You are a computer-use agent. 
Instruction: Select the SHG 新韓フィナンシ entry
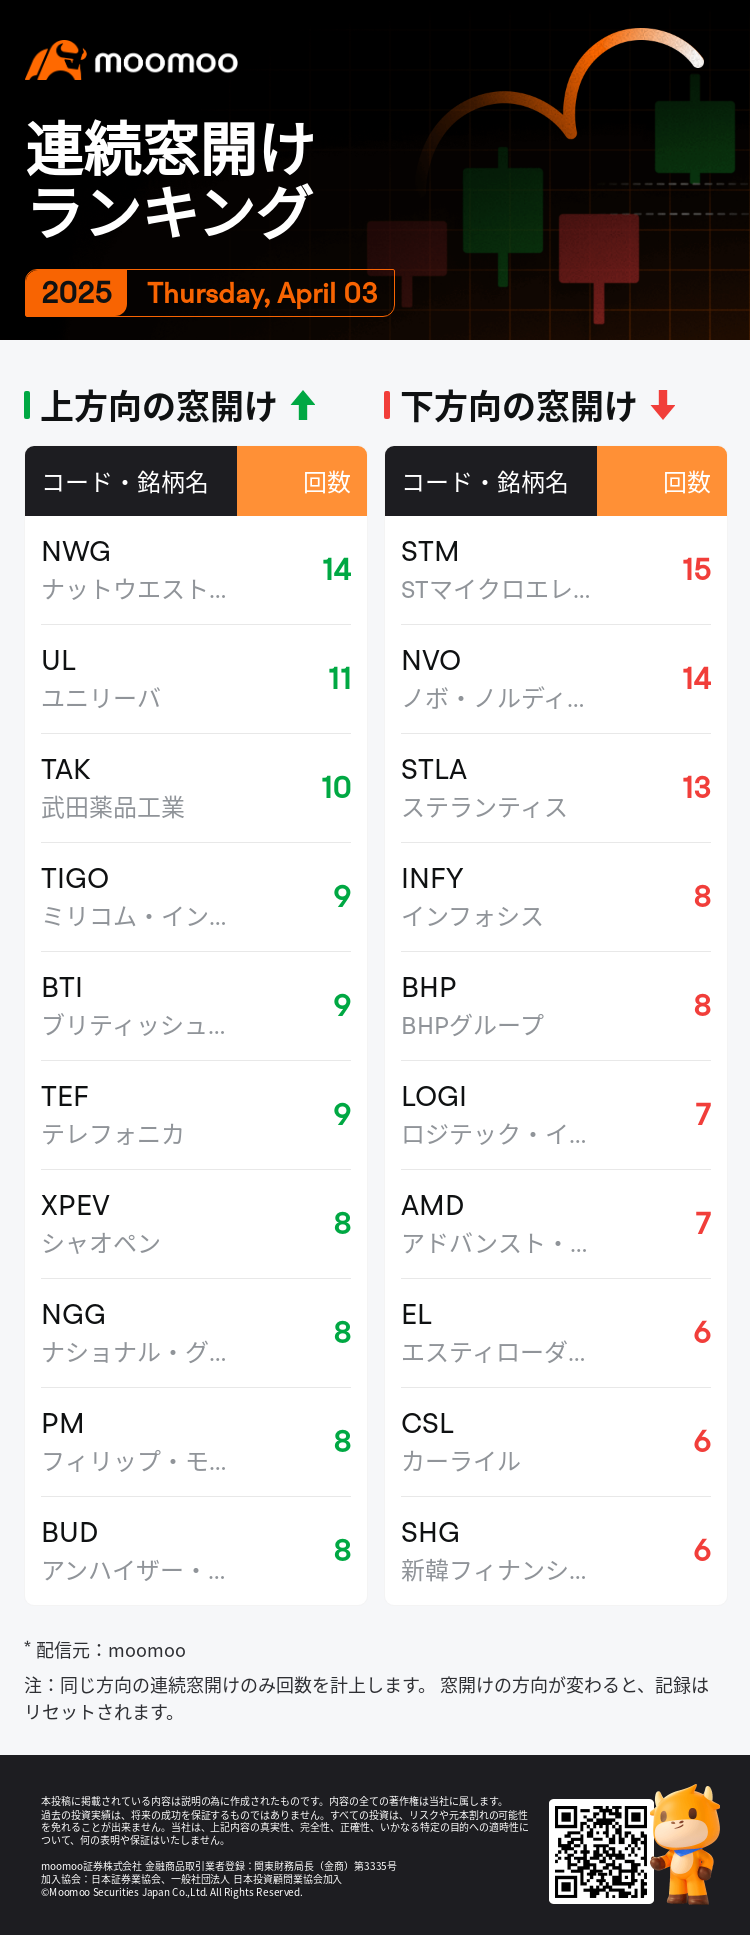(555, 1551)
